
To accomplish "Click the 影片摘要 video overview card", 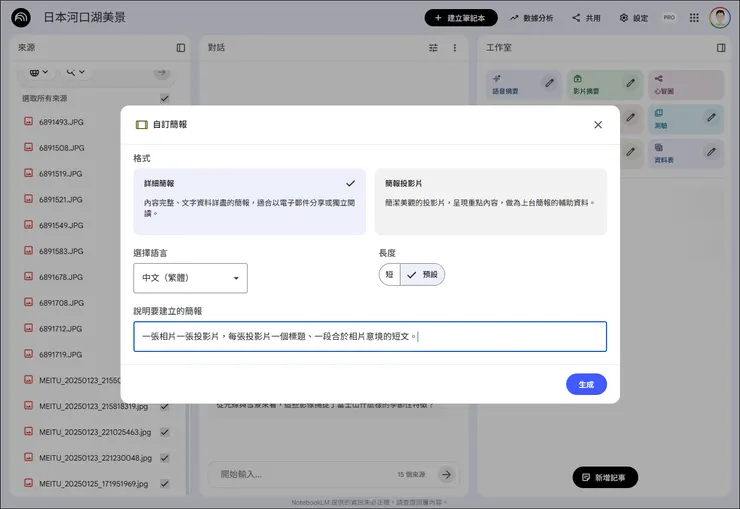I will (605, 85).
